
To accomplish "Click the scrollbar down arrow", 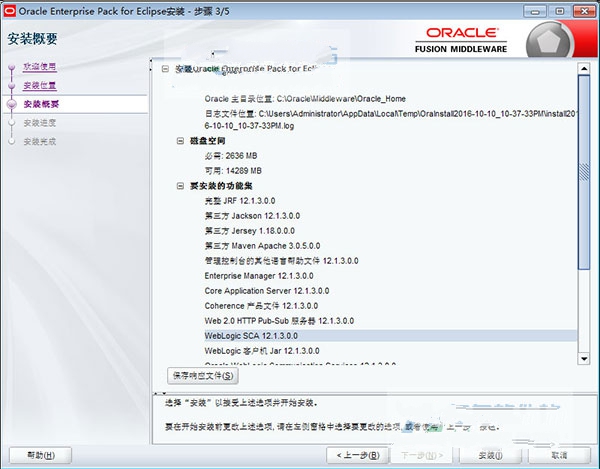I will 584,358.
